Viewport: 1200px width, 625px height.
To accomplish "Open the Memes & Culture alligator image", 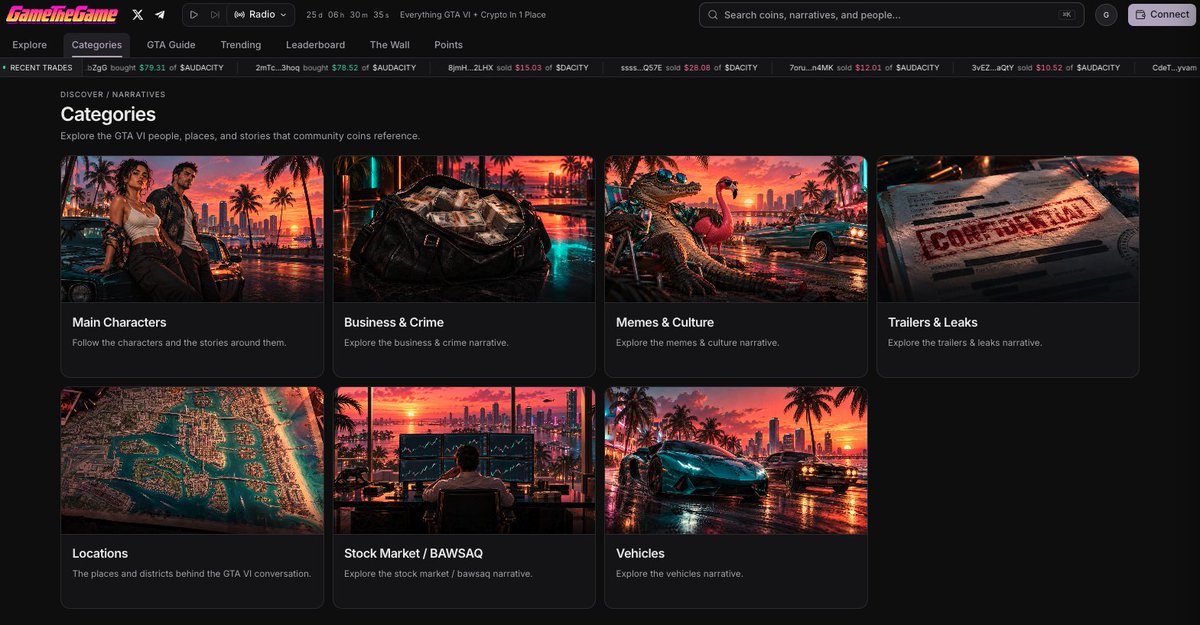I will (x=736, y=229).
